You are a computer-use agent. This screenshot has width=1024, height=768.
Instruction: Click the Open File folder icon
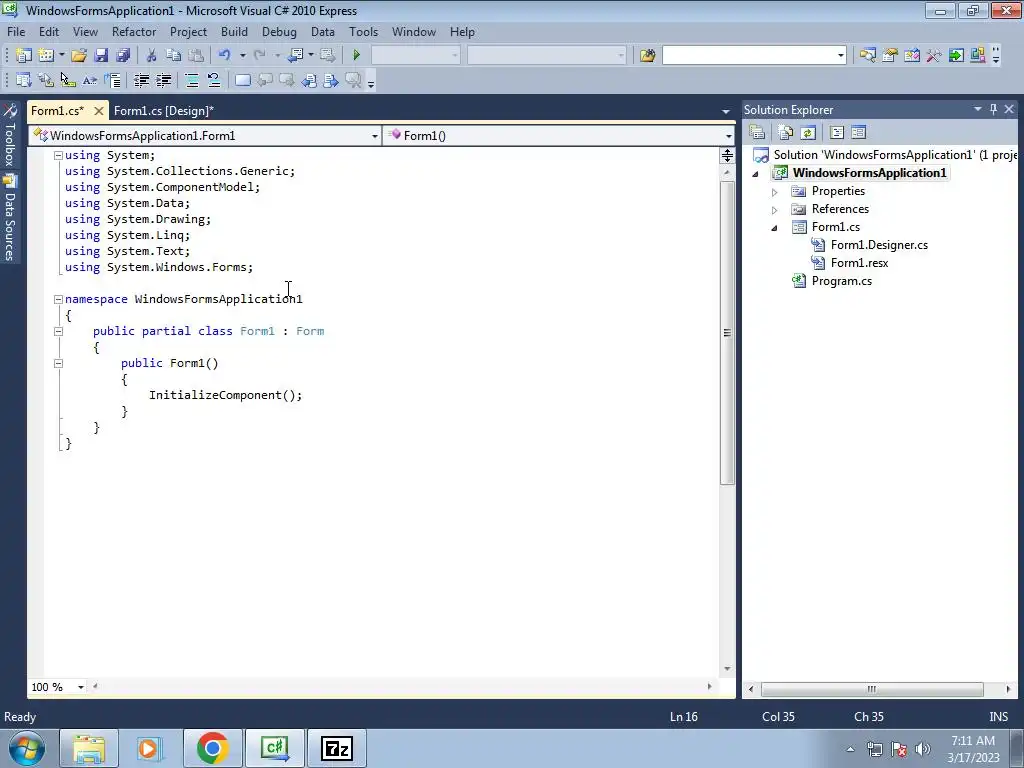point(79,56)
